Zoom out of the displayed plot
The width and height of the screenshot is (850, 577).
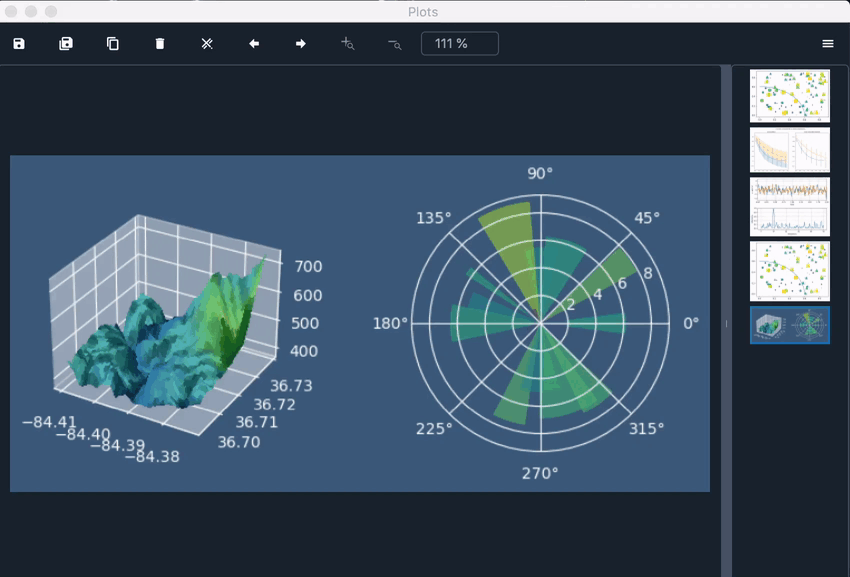[394, 43]
